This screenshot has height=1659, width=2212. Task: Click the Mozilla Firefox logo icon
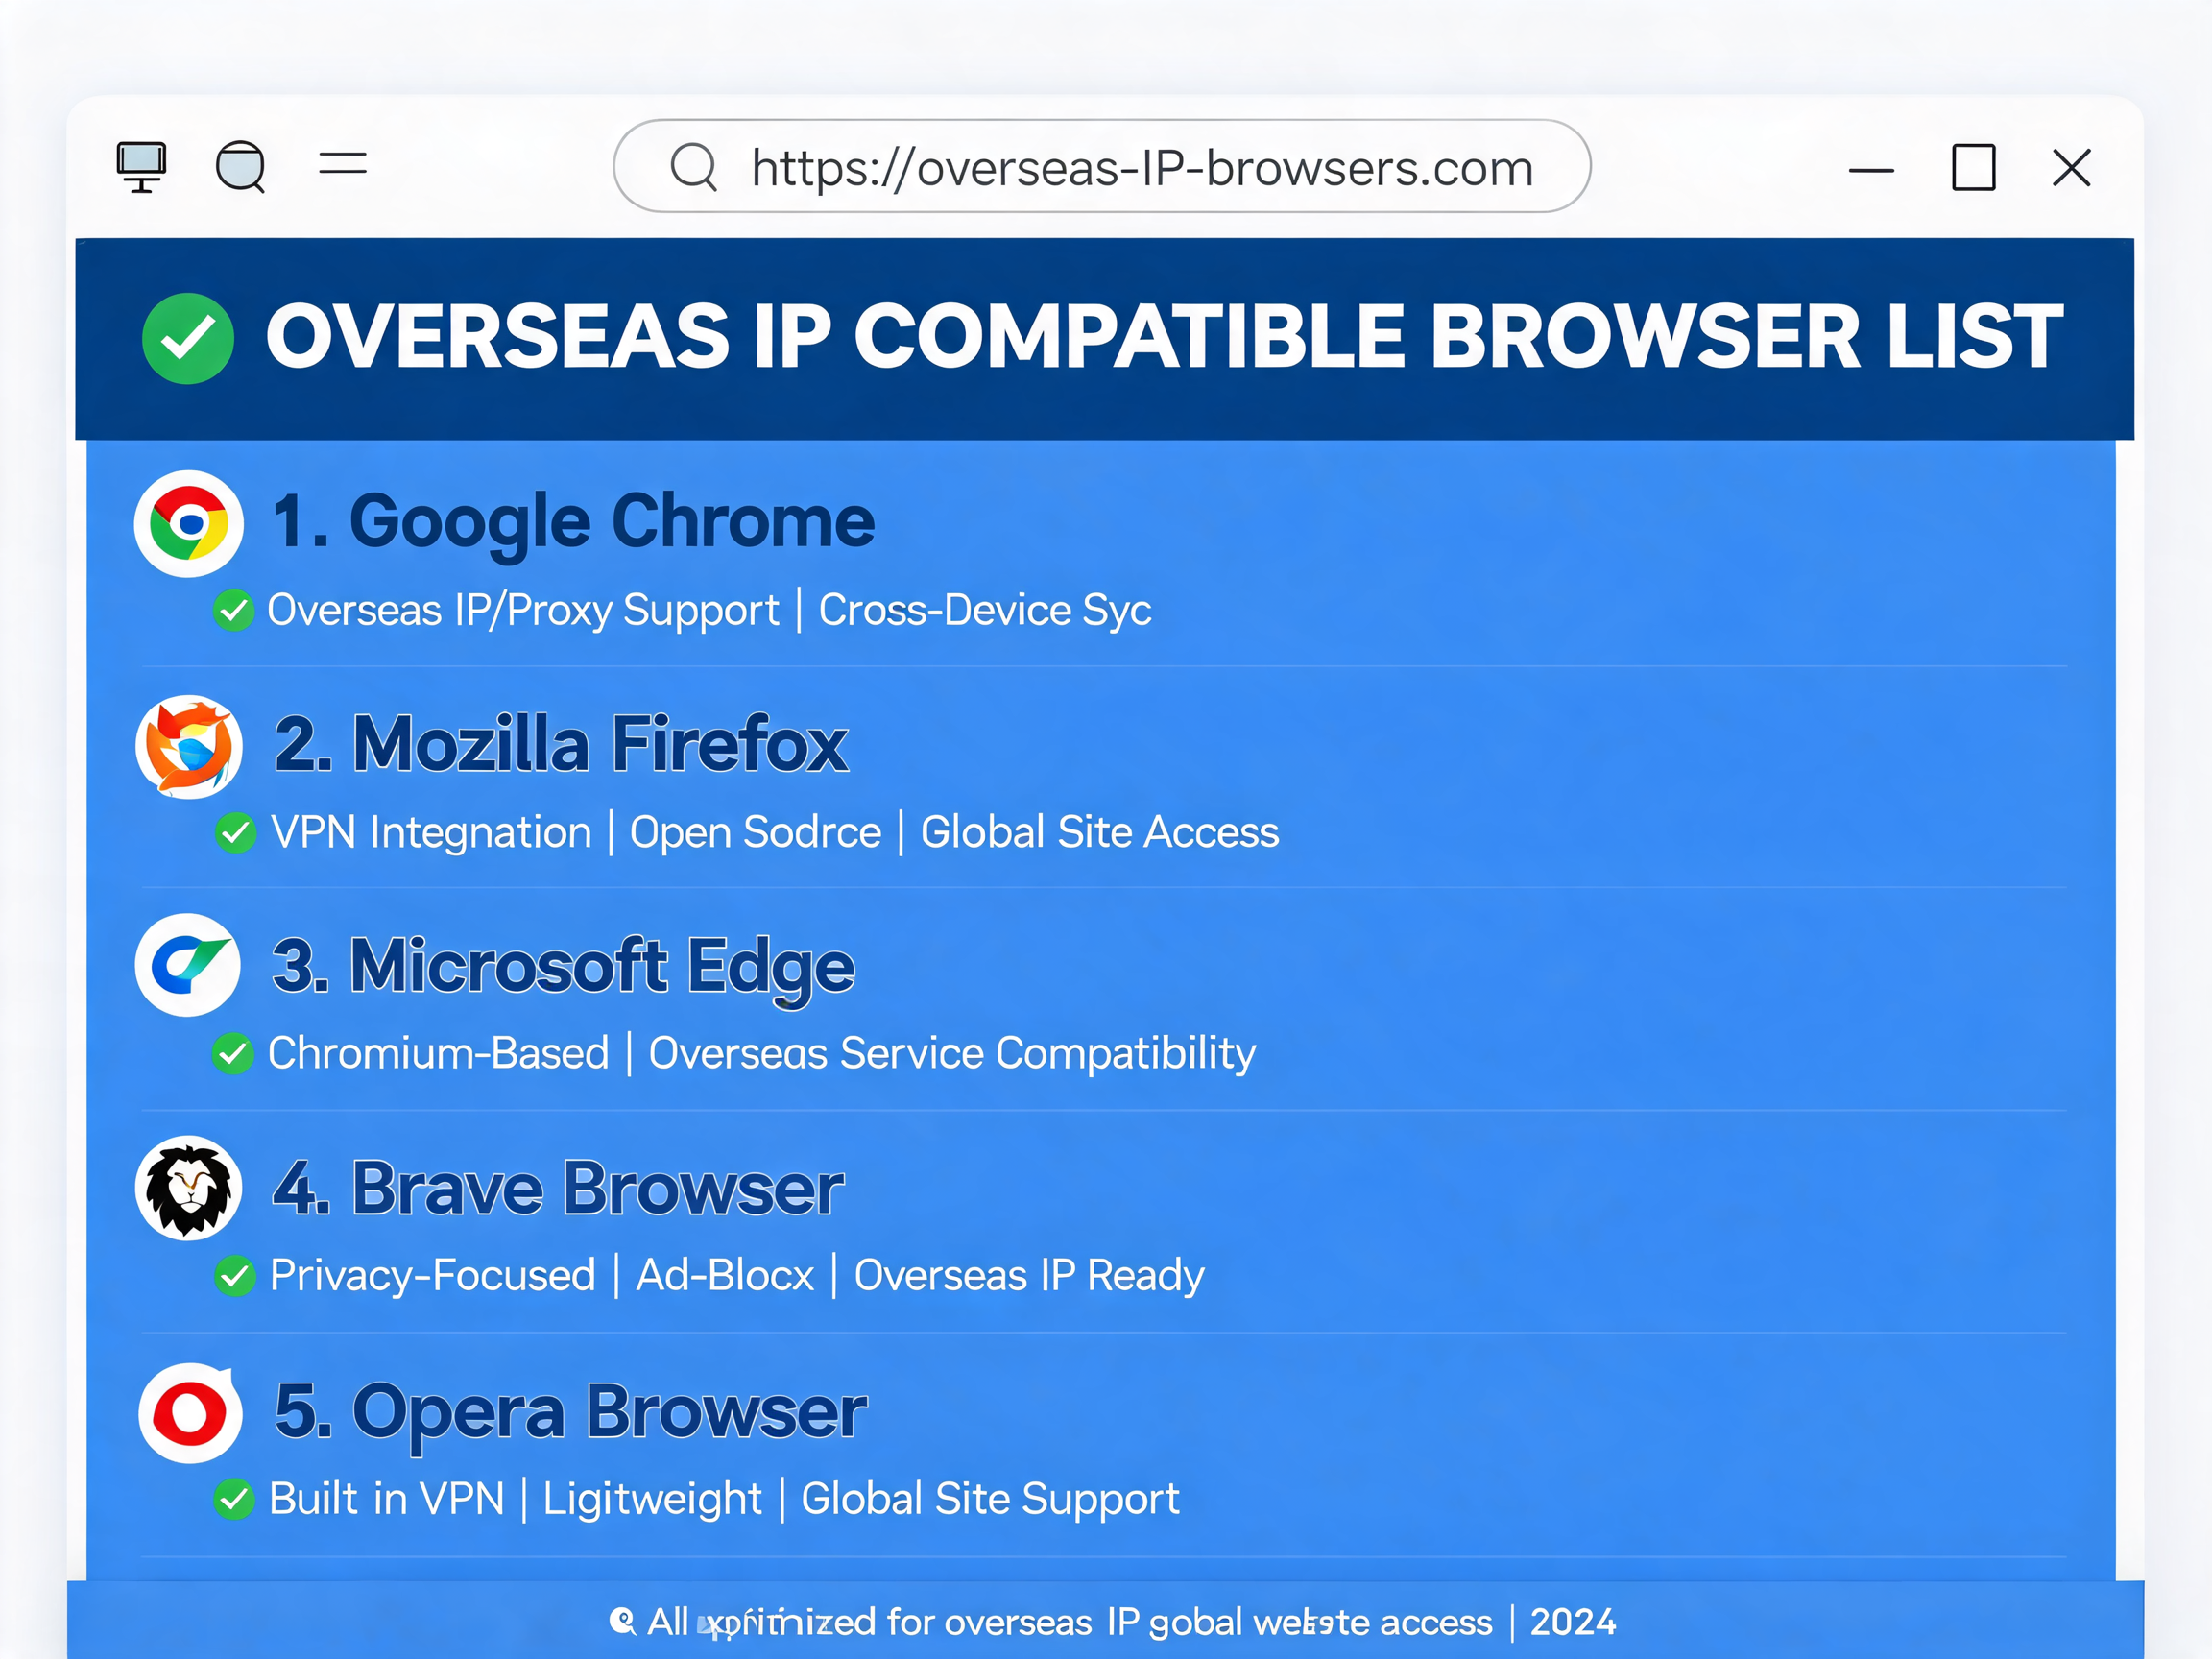click(x=189, y=747)
